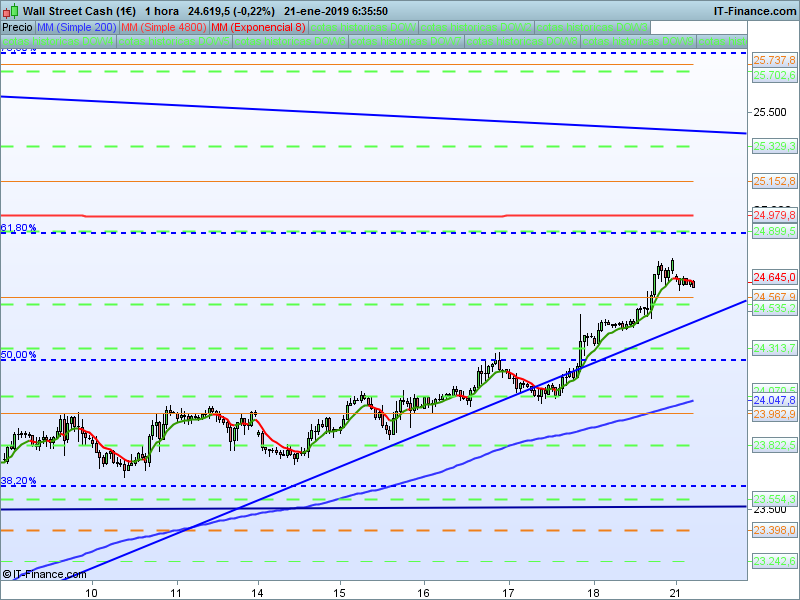Click the blue 24.047,8 moving average label

(x=774, y=400)
